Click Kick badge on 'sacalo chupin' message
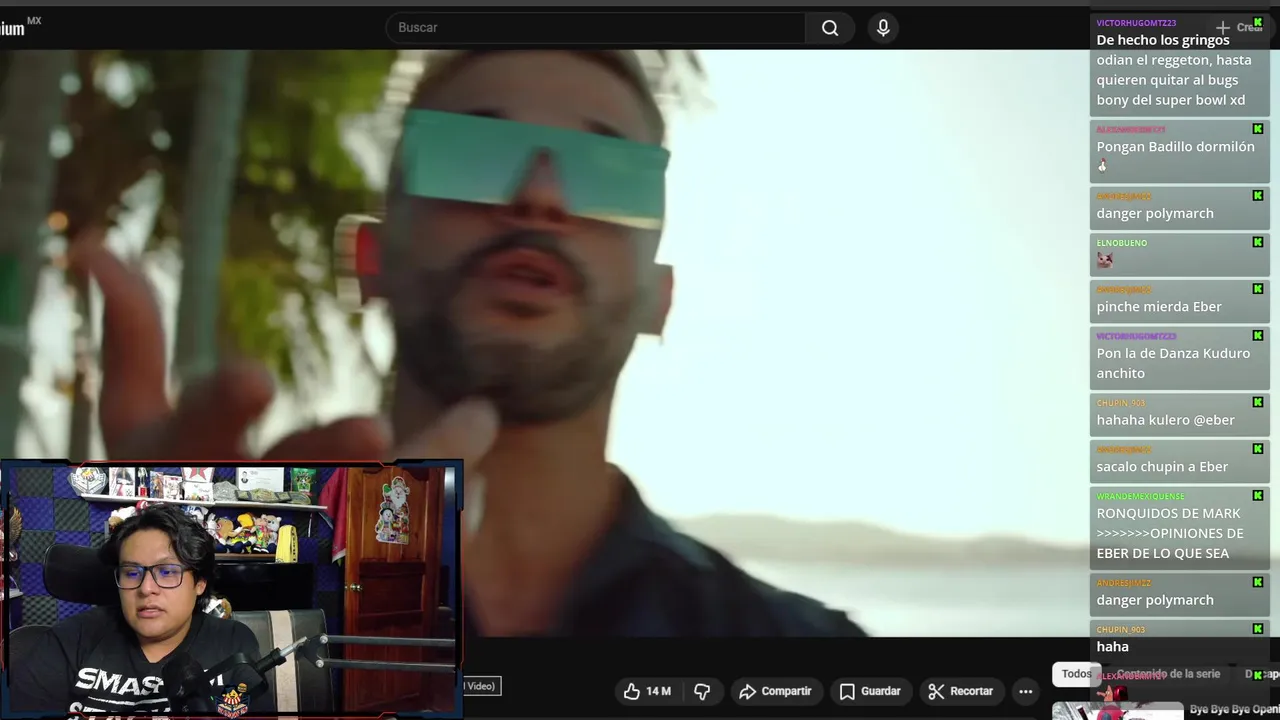This screenshot has height=720, width=1280. (1258, 449)
